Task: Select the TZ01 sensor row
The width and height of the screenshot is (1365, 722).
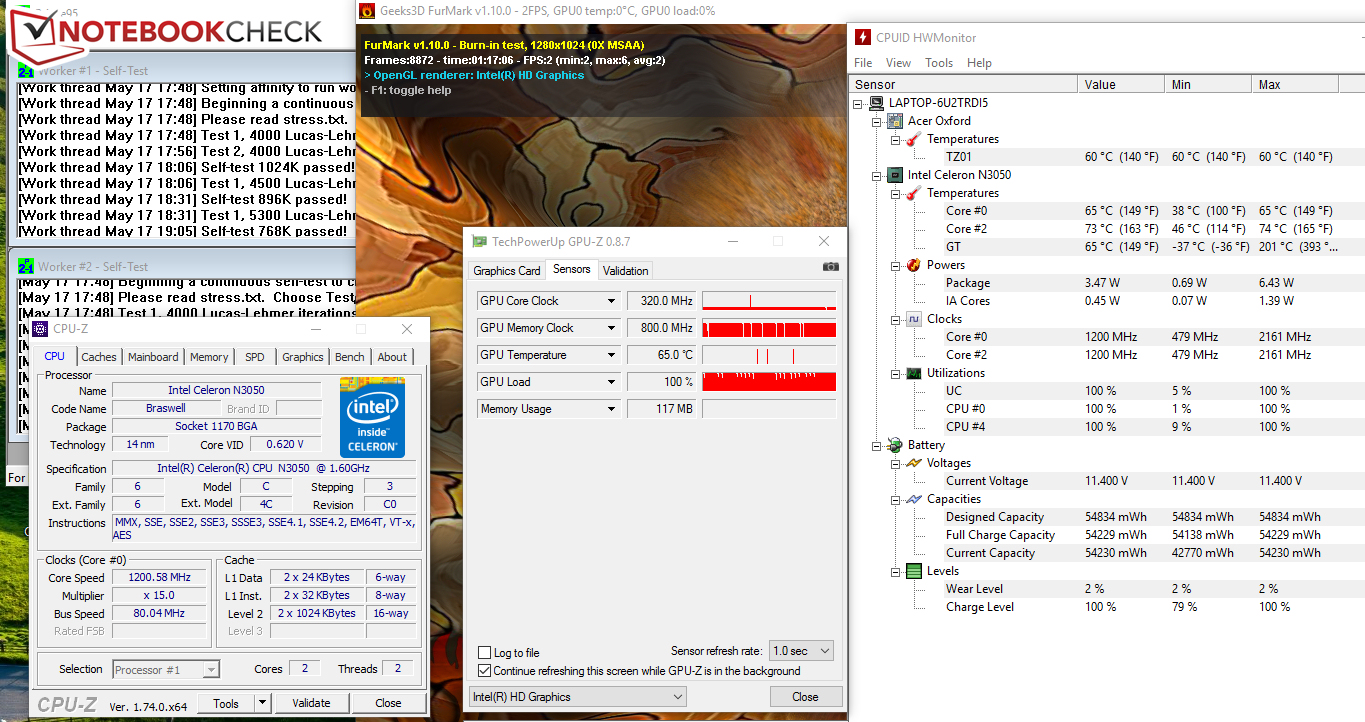Action: click(1108, 157)
